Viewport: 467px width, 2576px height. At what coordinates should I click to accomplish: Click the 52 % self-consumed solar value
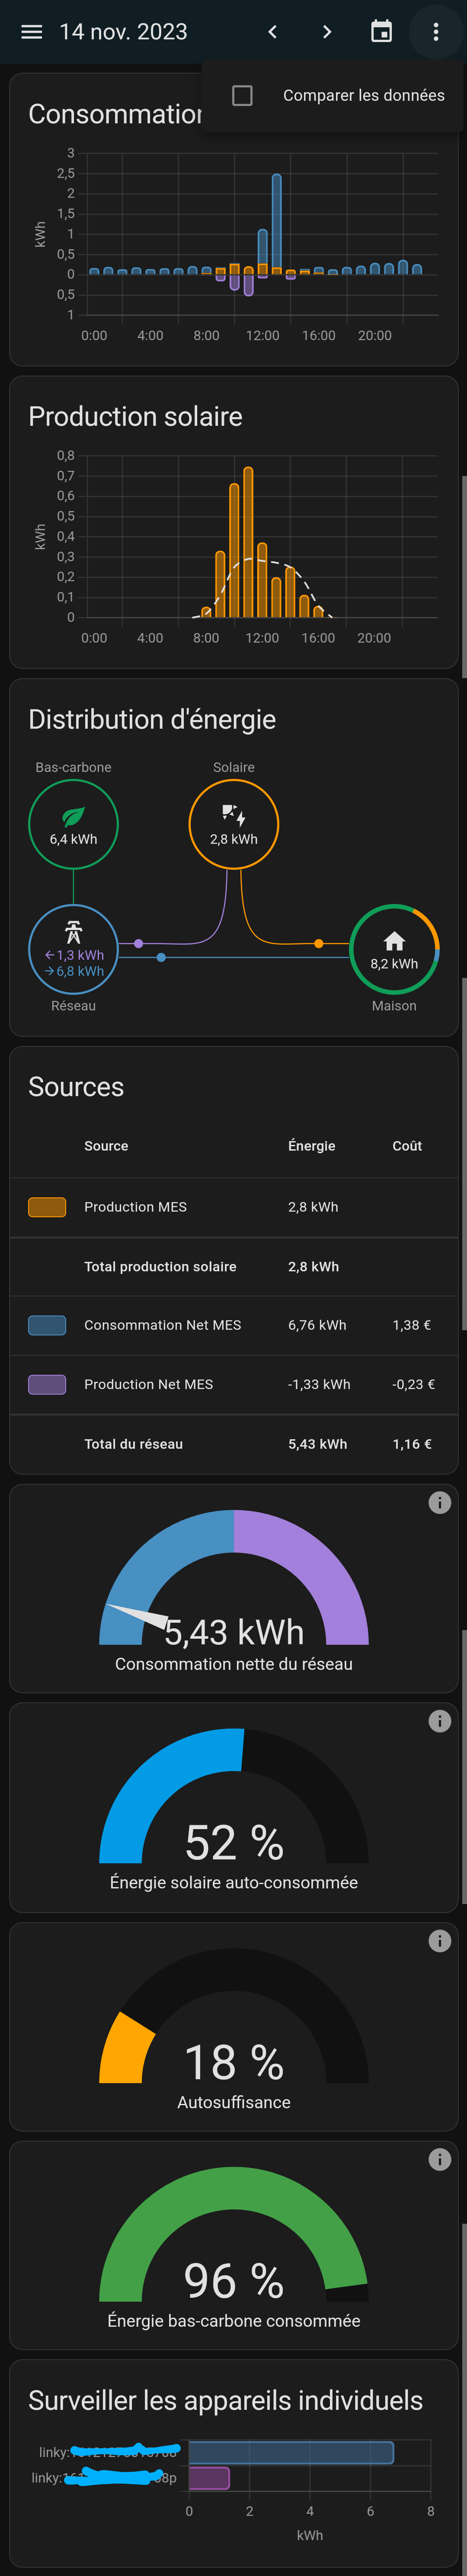(234, 1842)
